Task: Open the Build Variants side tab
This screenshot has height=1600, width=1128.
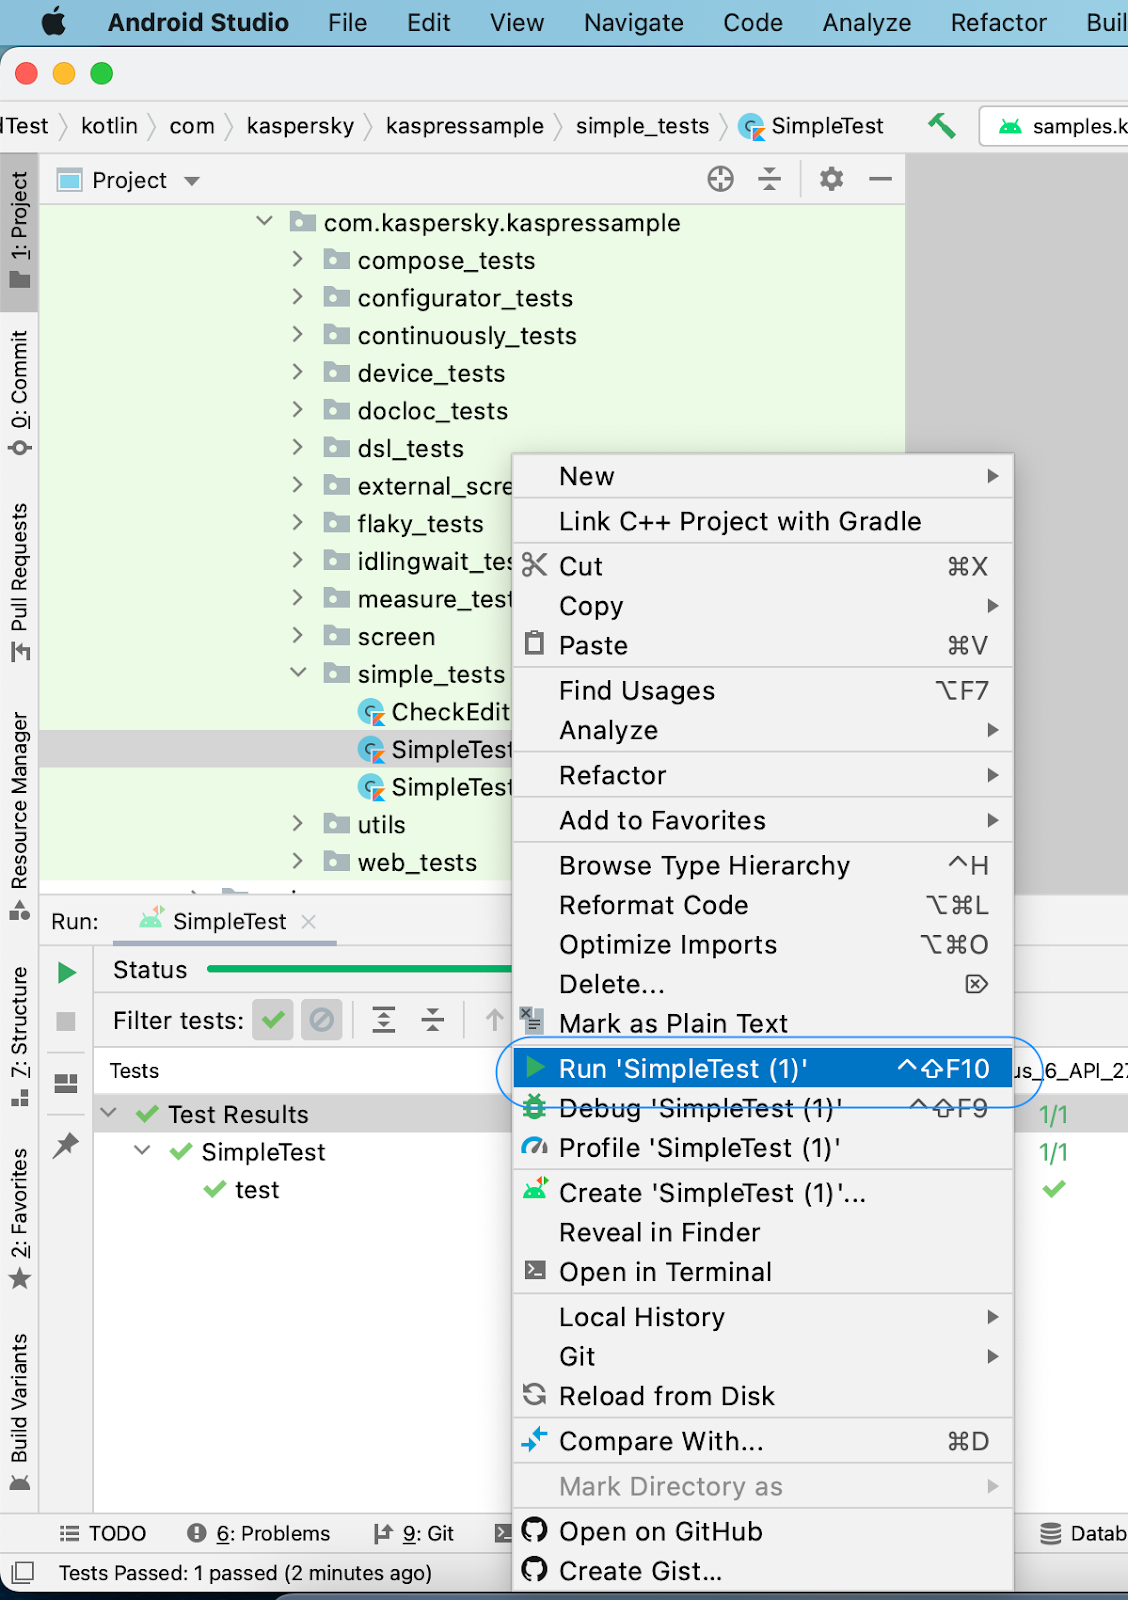Action: (x=19, y=1411)
